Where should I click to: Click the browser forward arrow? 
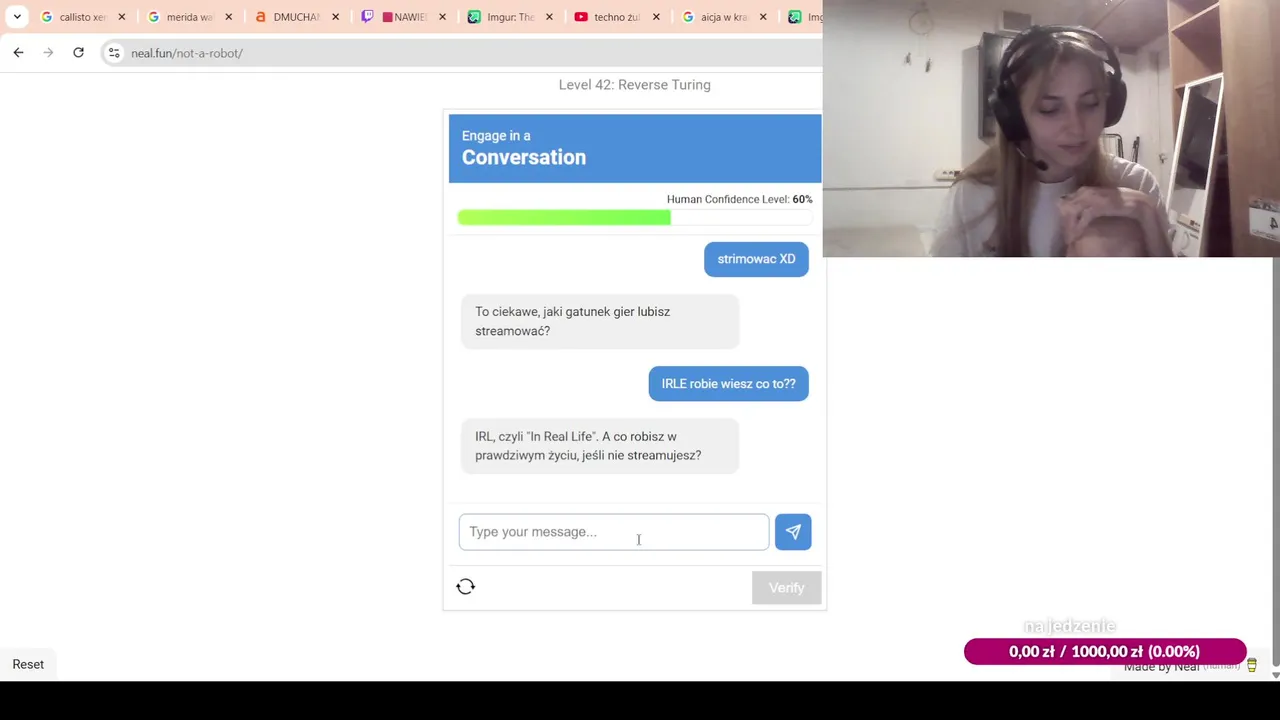pos(48,53)
